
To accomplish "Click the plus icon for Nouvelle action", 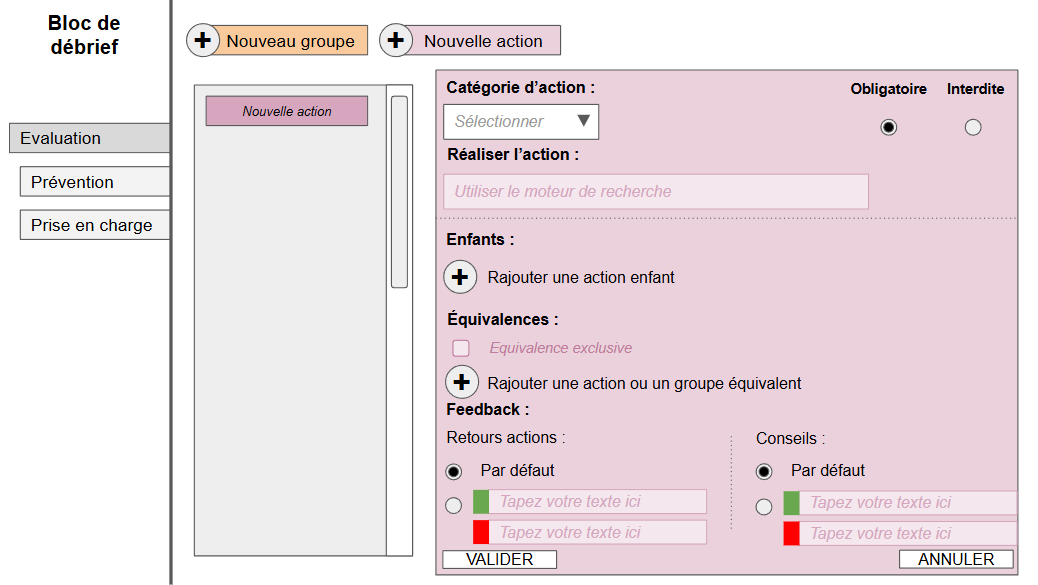I will point(397,41).
